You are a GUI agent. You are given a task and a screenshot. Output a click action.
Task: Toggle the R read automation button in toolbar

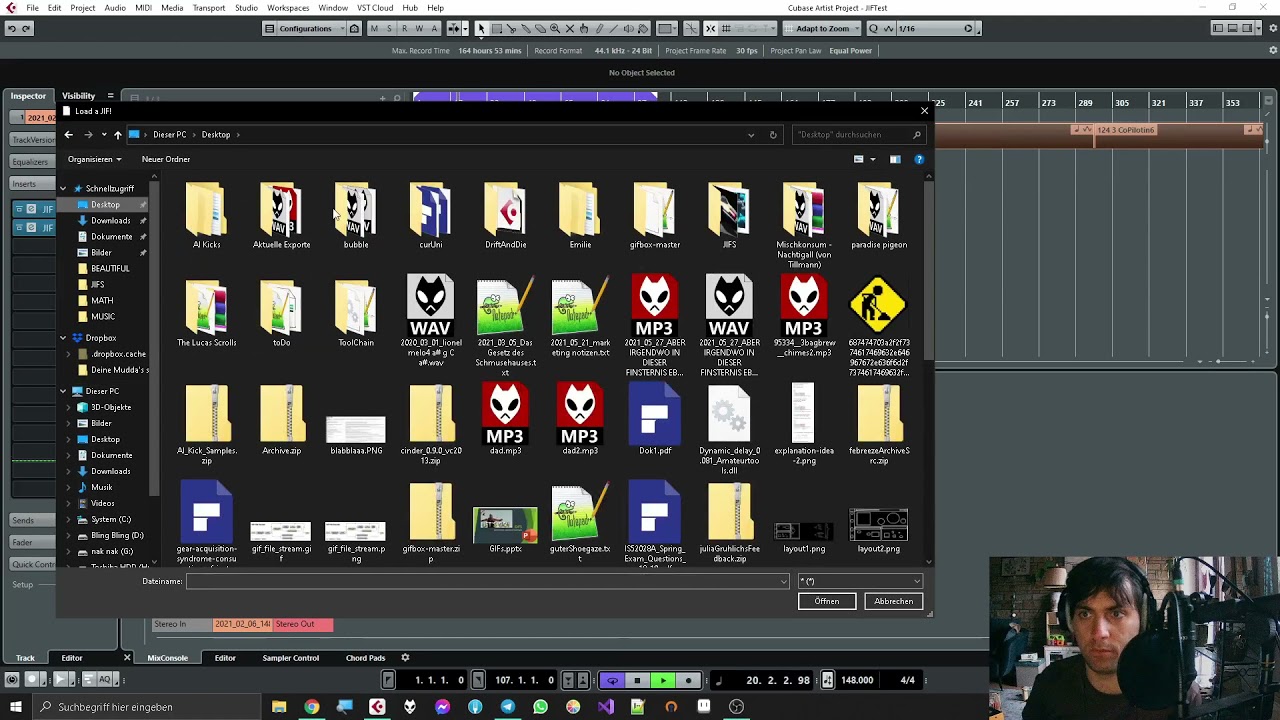[405, 28]
